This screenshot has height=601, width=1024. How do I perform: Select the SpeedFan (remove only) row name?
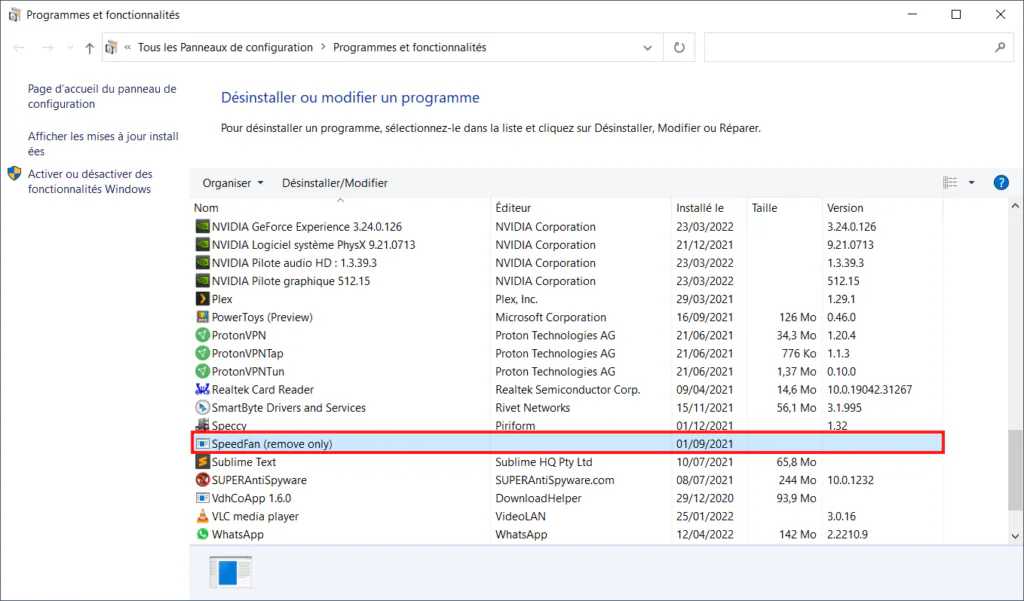272,444
